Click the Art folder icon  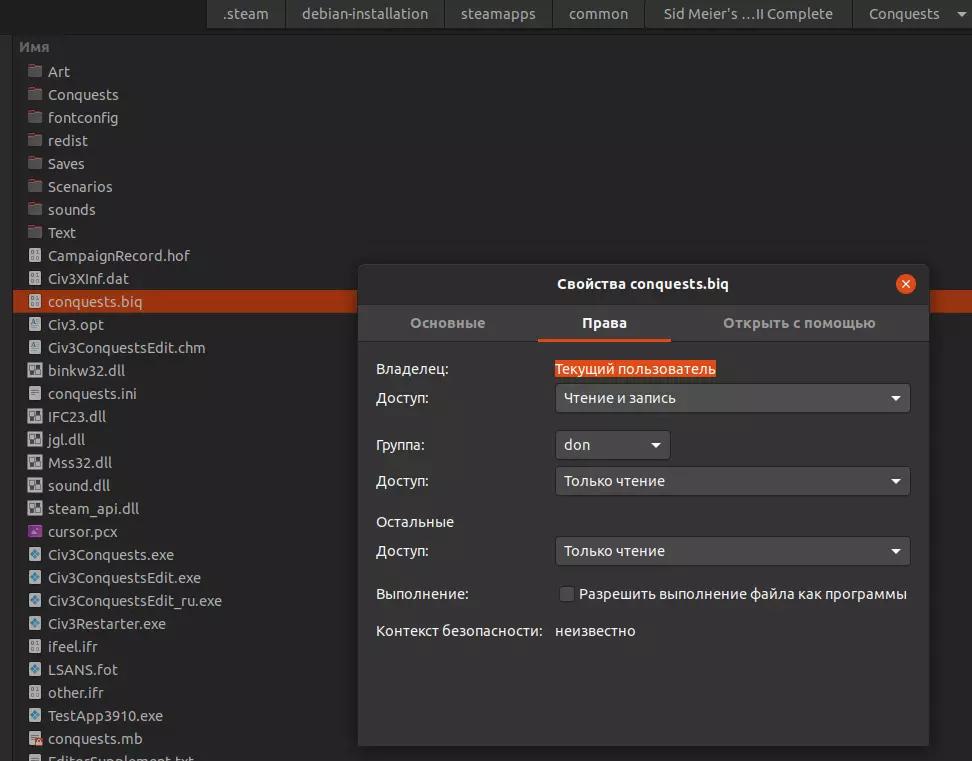[x=35, y=72]
